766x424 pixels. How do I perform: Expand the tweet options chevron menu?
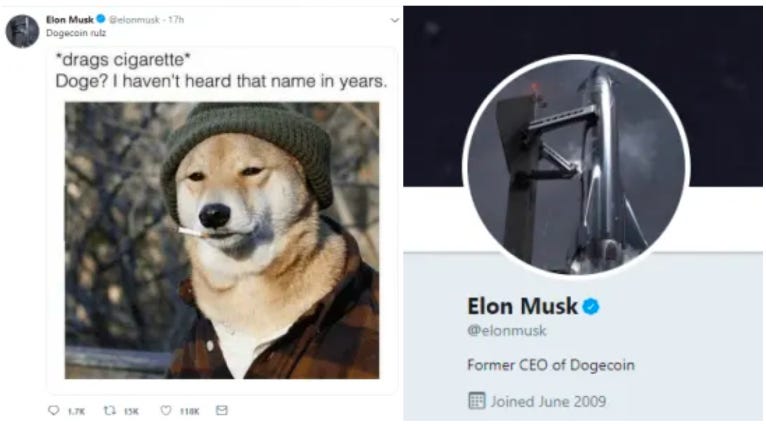tap(394, 21)
